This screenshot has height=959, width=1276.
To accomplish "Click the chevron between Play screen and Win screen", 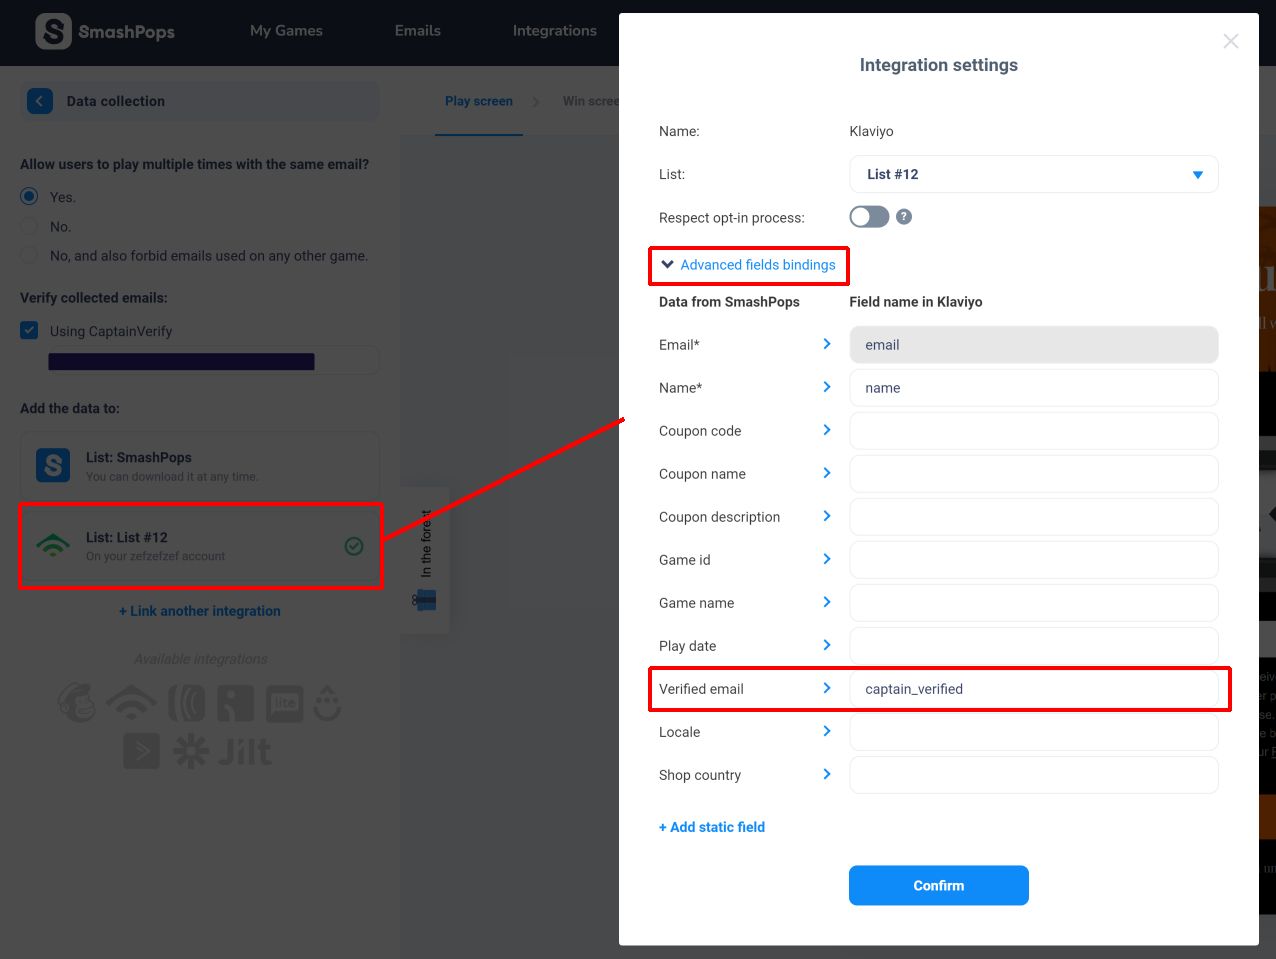I will pos(536,101).
